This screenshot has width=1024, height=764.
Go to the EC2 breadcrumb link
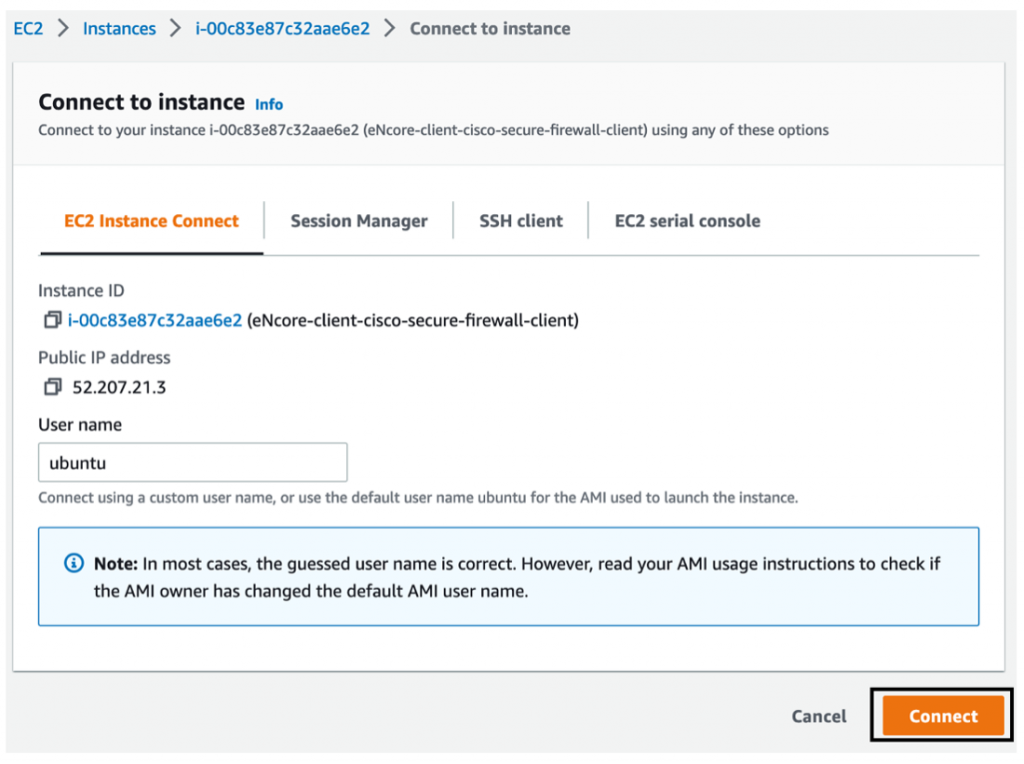[28, 29]
